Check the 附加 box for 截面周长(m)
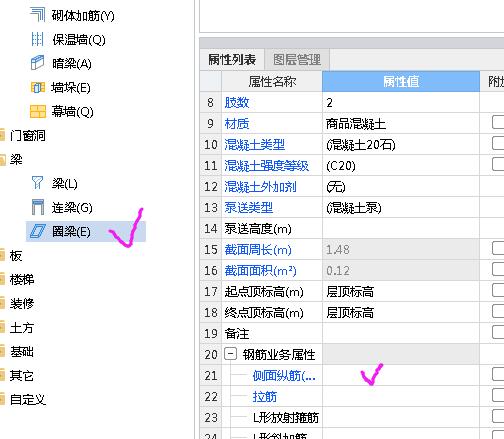 click(498, 248)
